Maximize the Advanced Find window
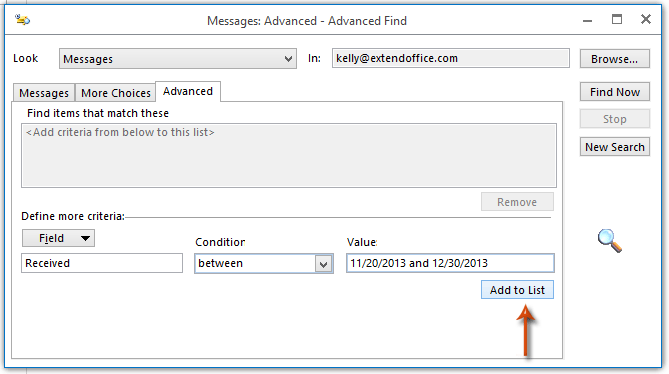Image resolution: width=669 pixels, height=374 pixels. click(x=617, y=19)
